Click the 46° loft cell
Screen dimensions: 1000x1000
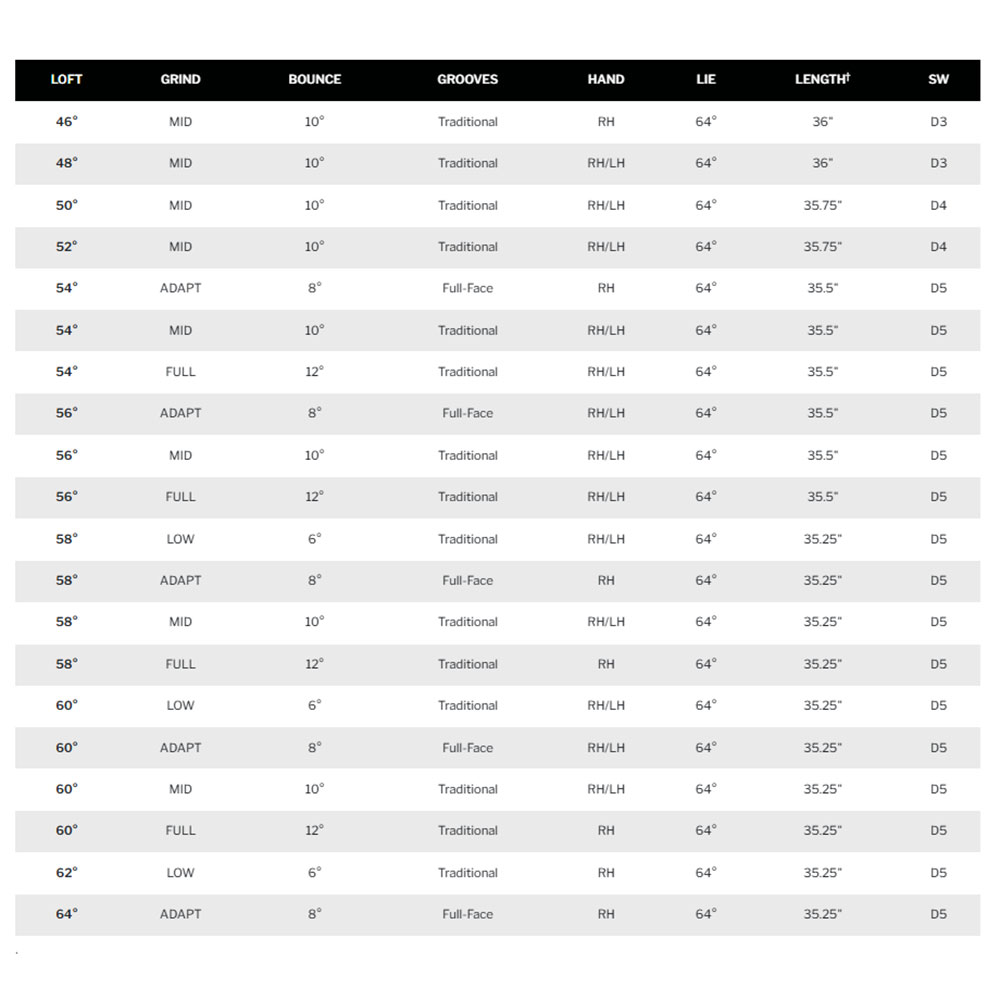click(x=66, y=122)
